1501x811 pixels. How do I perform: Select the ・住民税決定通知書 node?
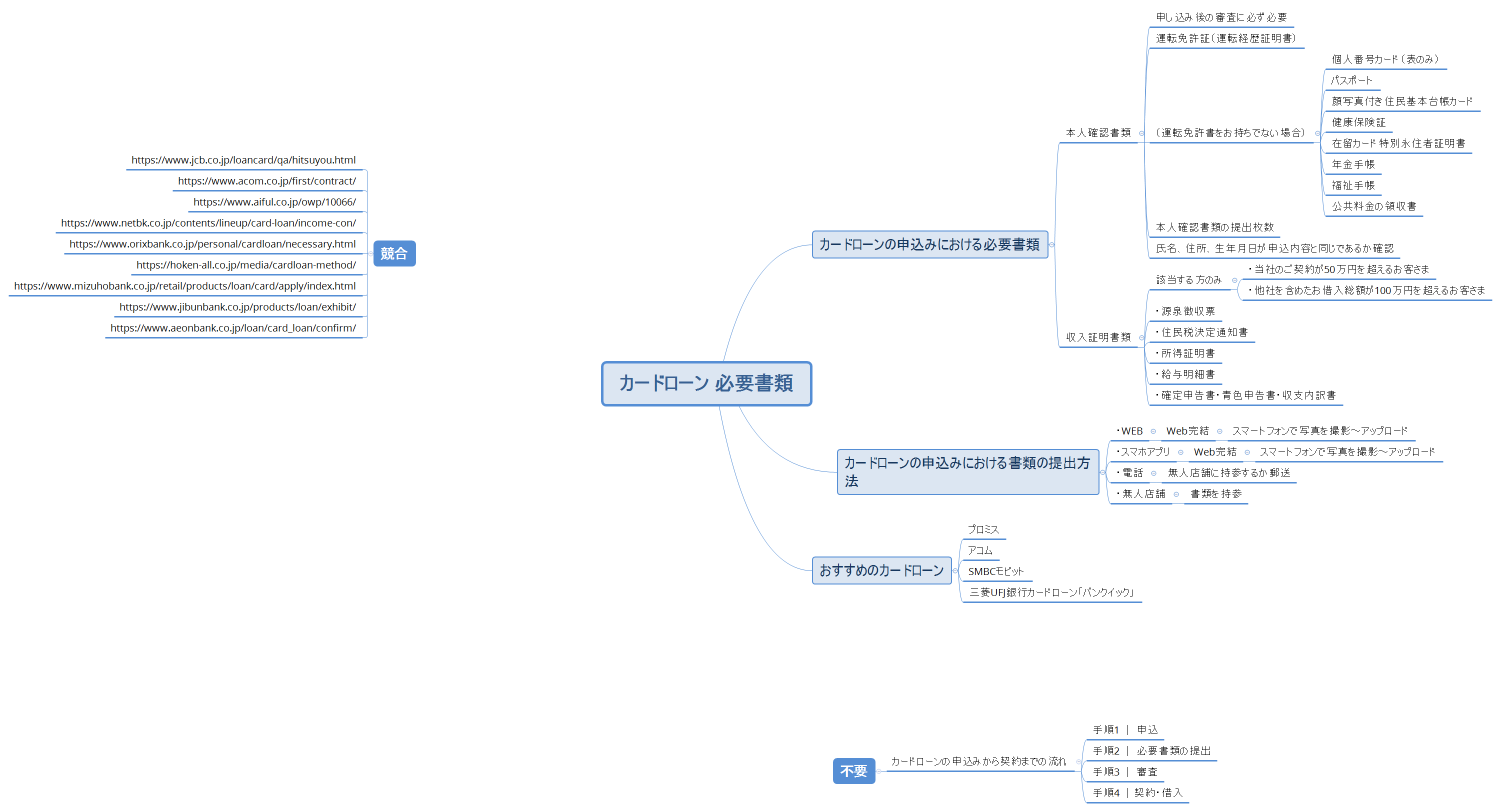(x=1201, y=332)
